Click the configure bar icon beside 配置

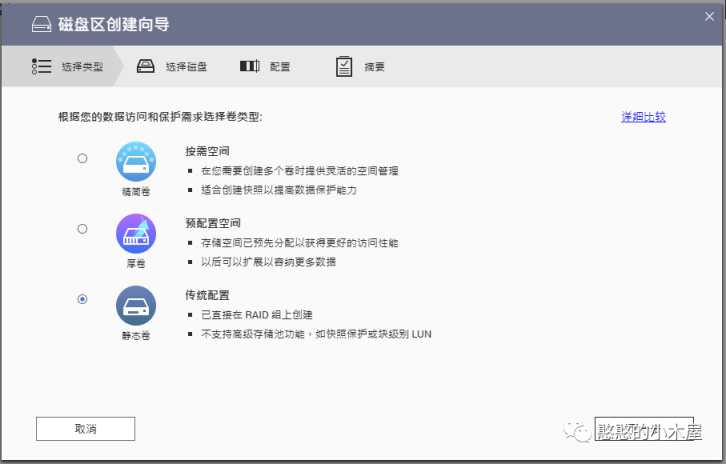(x=249, y=66)
